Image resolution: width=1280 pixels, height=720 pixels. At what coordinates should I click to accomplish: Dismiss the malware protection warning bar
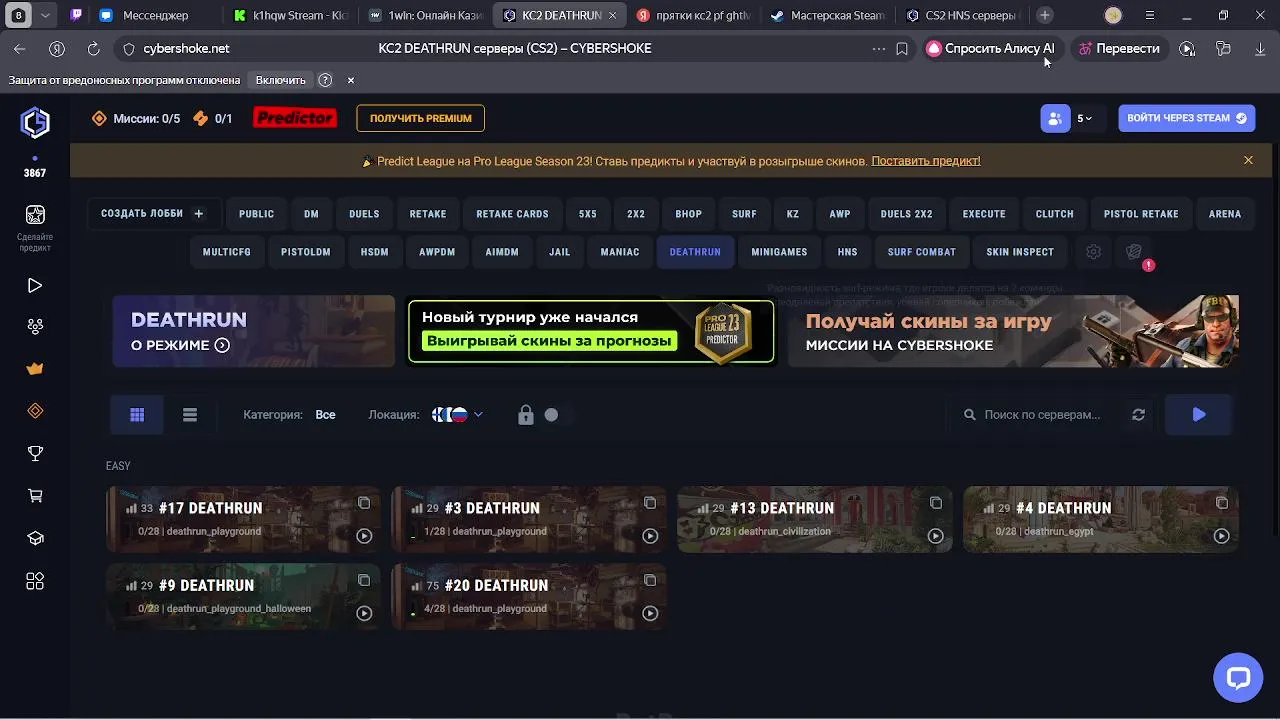[350, 80]
